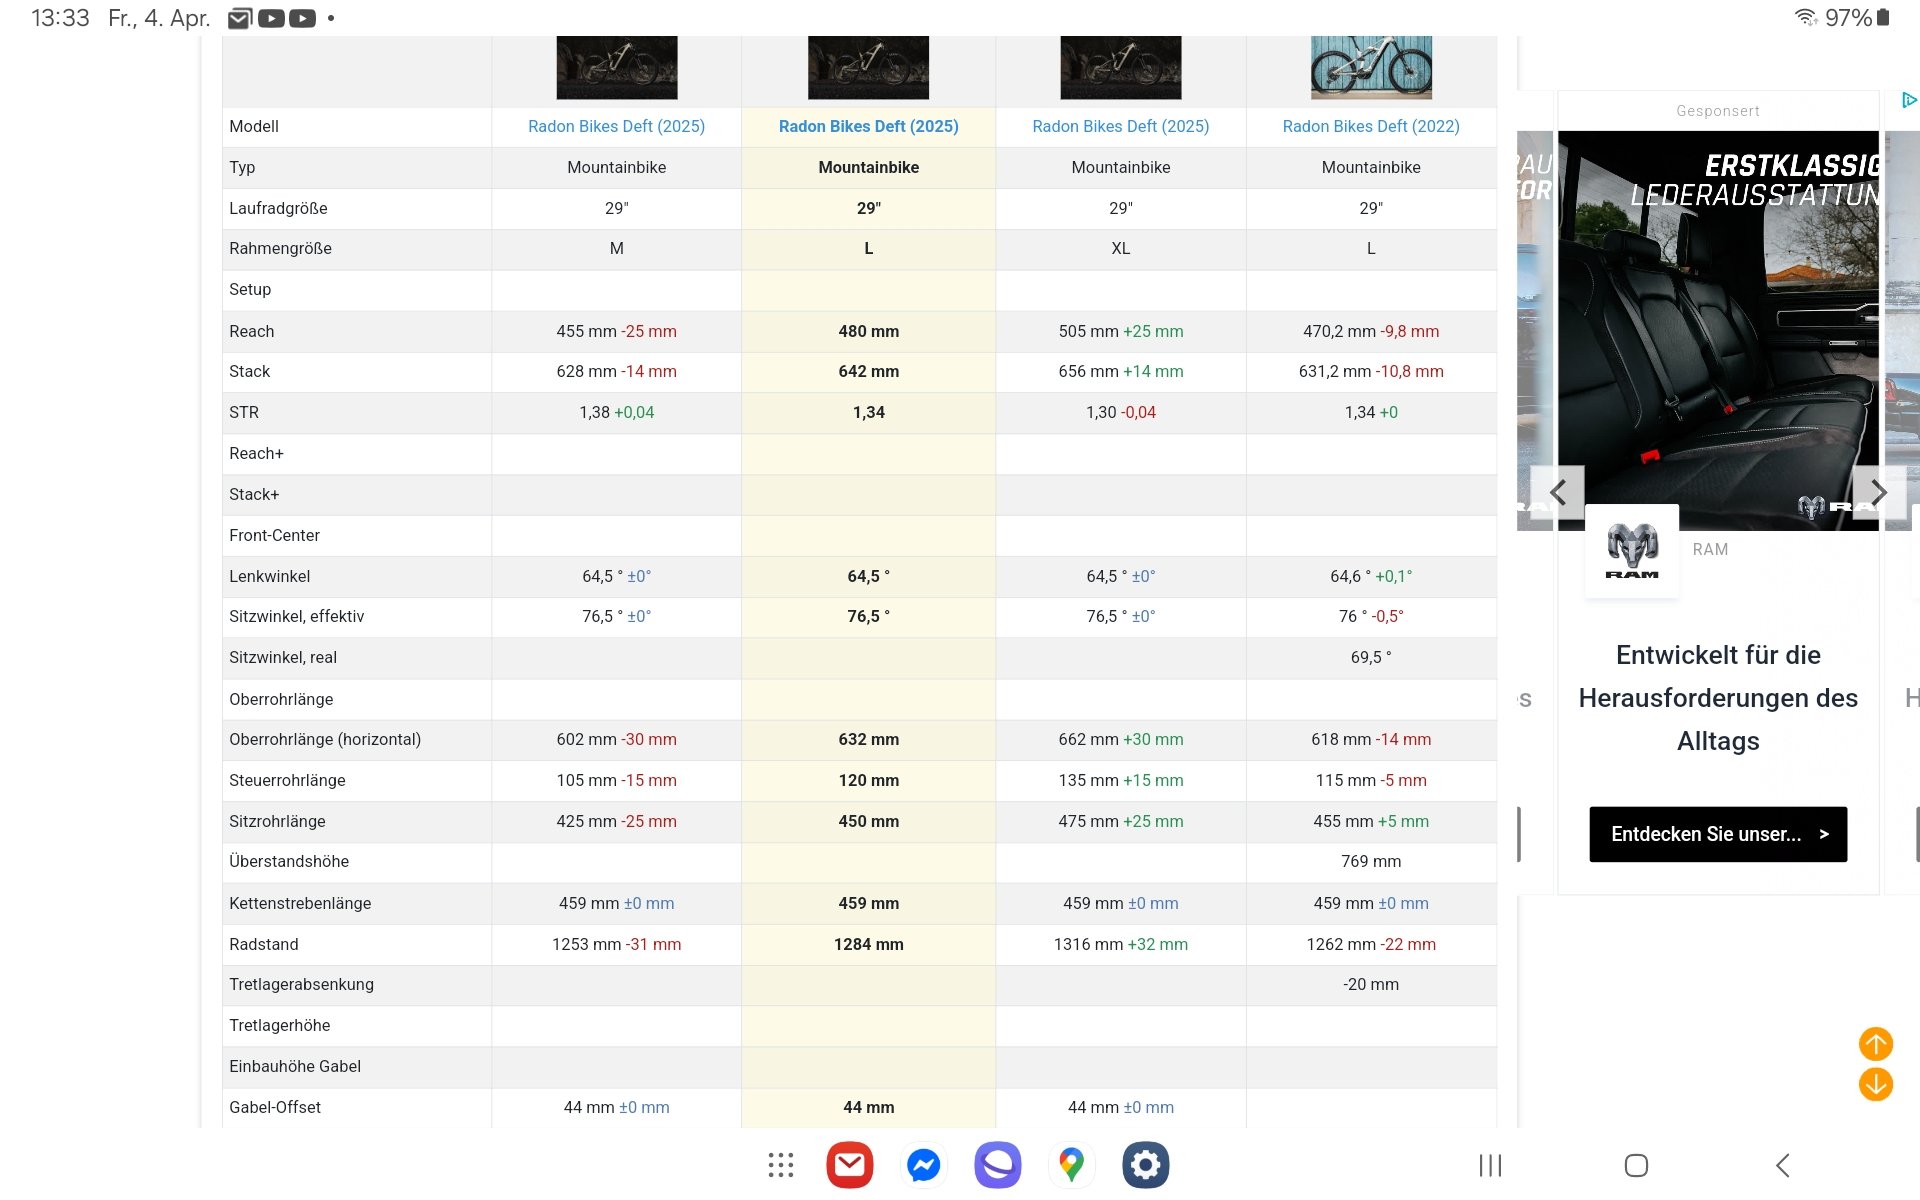
Task: Click the '69,5 °' Sitzwinkel real value
Action: point(1371,657)
